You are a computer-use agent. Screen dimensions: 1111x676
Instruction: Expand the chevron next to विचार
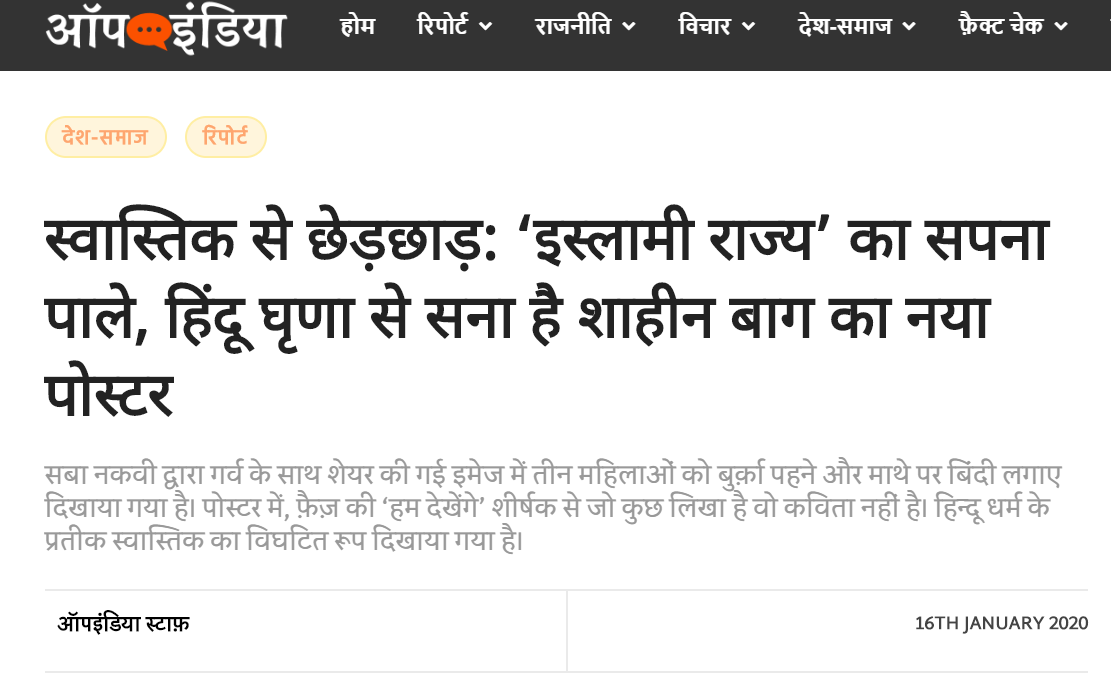tap(748, 27)
